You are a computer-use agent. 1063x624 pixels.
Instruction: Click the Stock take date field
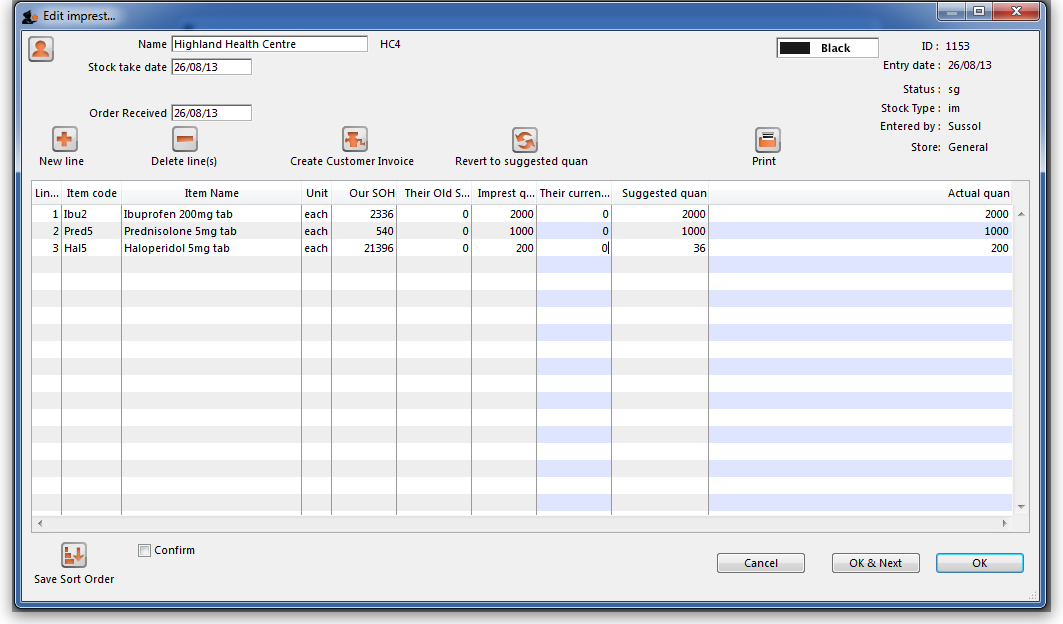point(211,67)
